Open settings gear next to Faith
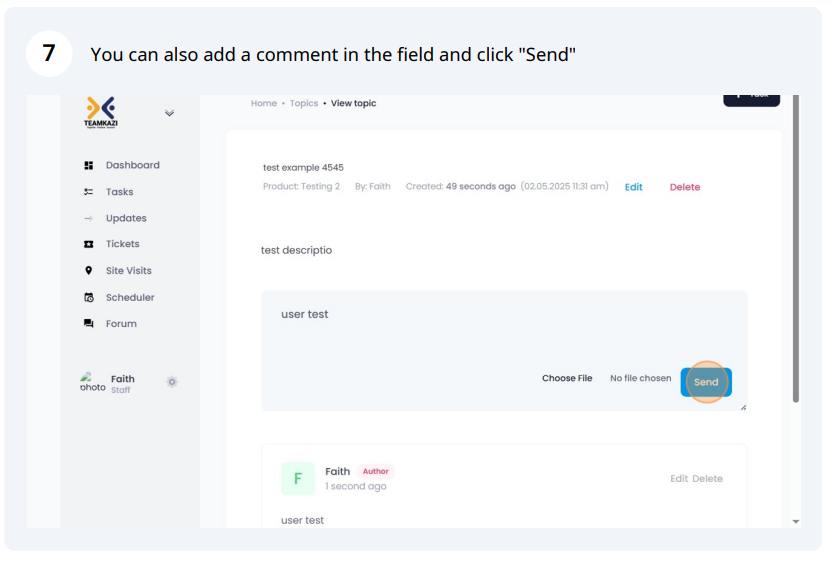 pos(172,382)
